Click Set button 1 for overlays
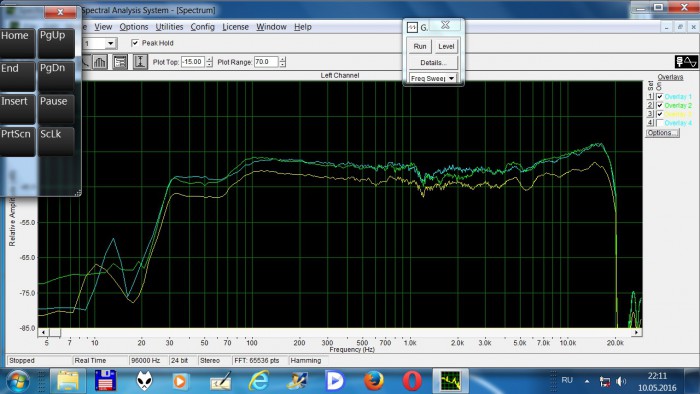The image size is (700, 394). (650, 97)
